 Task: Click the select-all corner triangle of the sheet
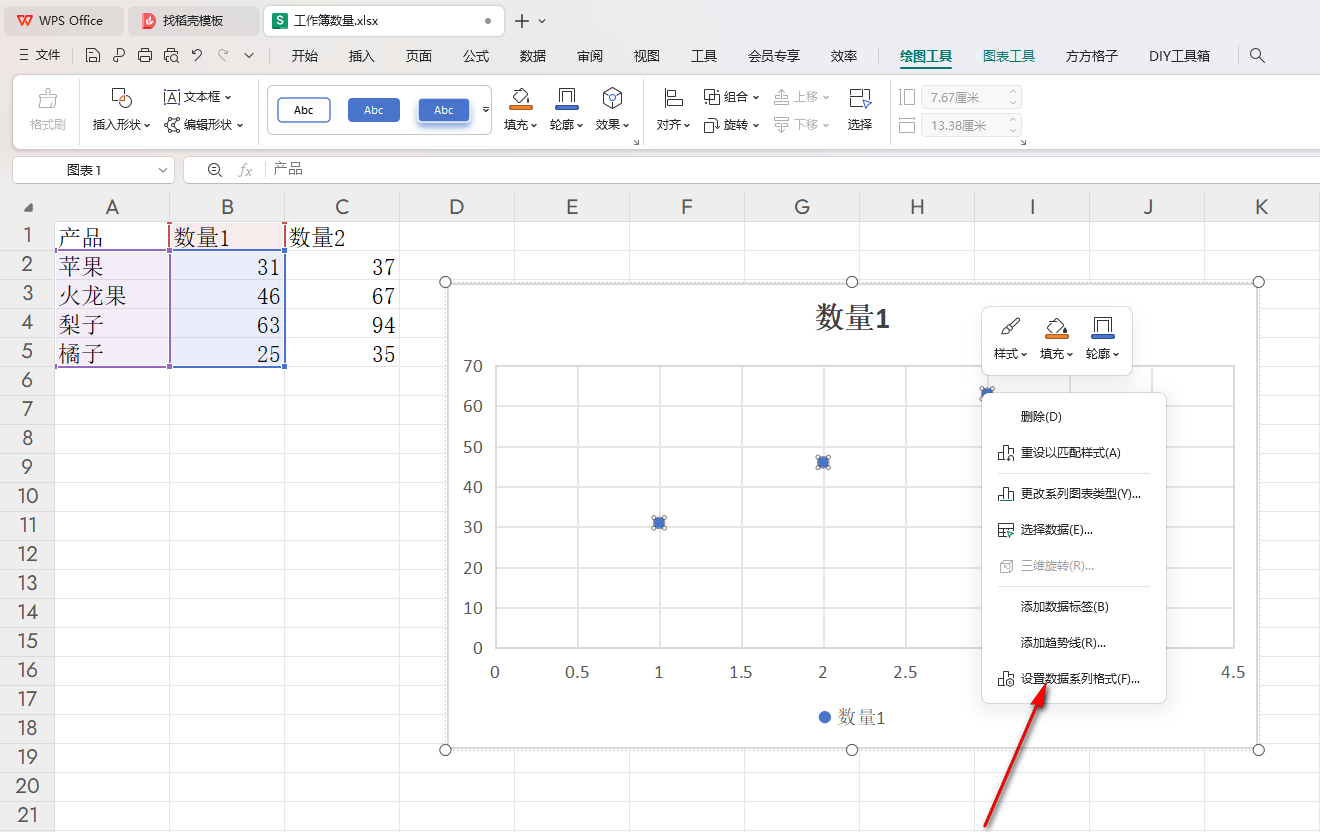[28, 208]
